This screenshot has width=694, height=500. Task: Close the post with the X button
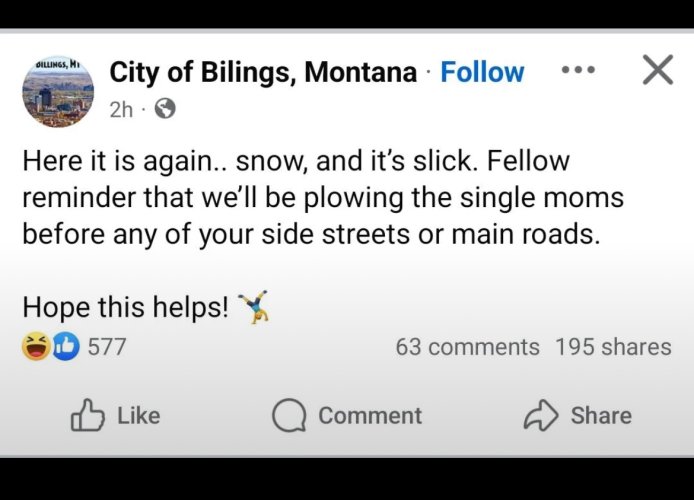coord(657,70)
